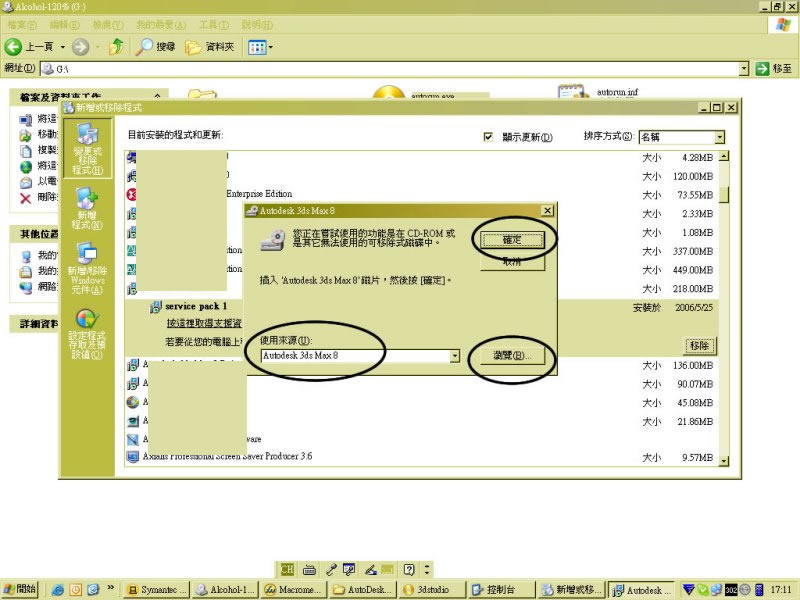The image size is (800, 600).
Task: Click the copy (複製) task icon
Action: coord(26,151)
